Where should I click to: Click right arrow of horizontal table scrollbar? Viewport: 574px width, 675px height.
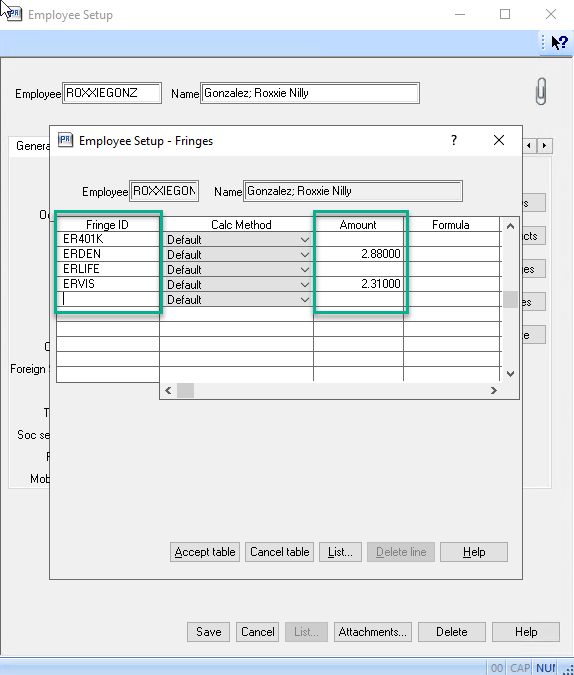pyautogui.click(x=493, y=390)
